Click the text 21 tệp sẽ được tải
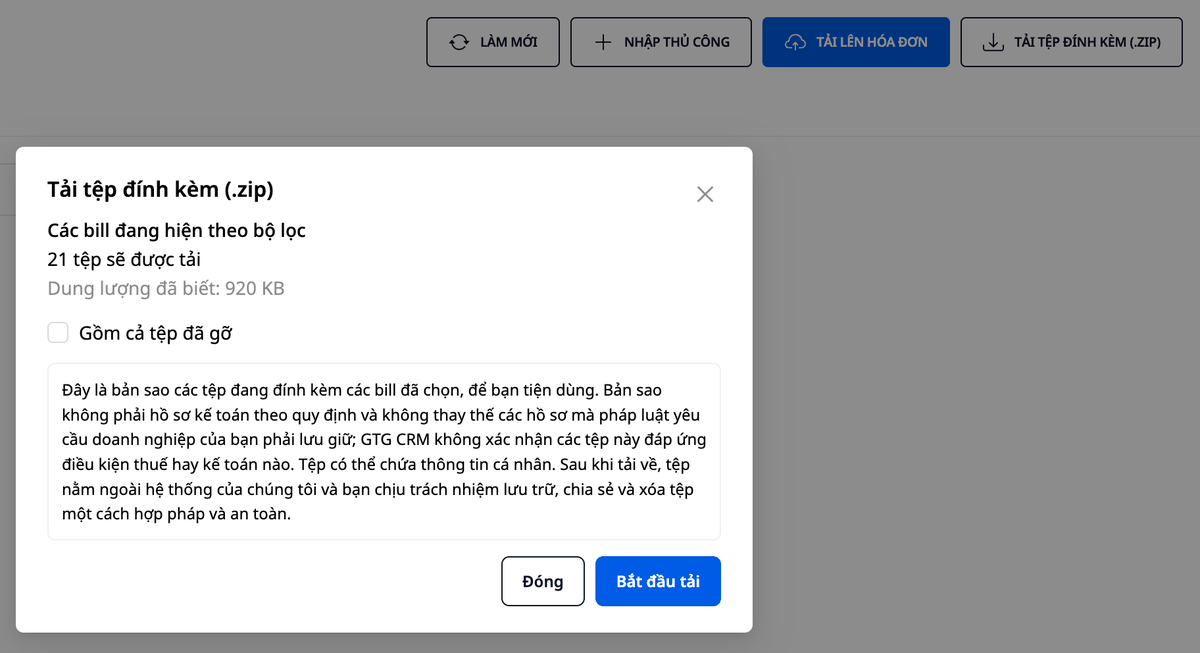Screen dimensions: 1200x653 124,260
